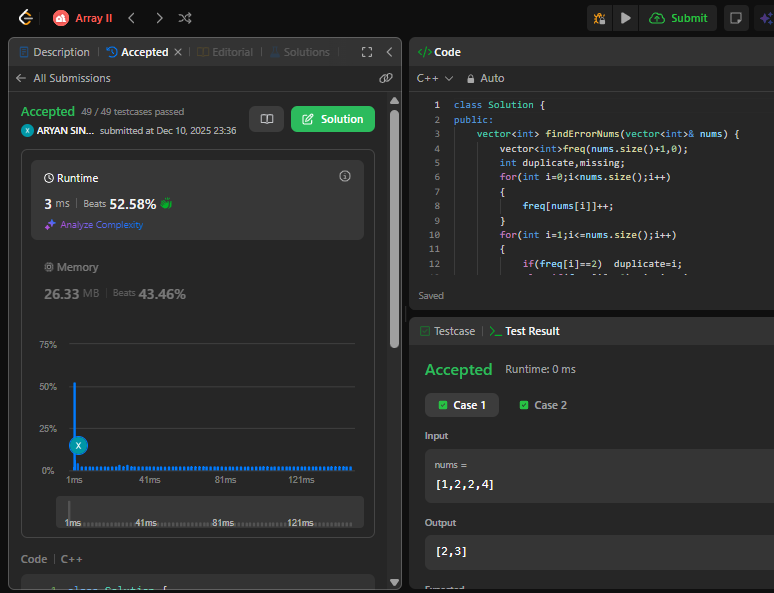This screenshot has height=593, width=774.
Task: Go to previous problem arrow
Action: (131, 18)
